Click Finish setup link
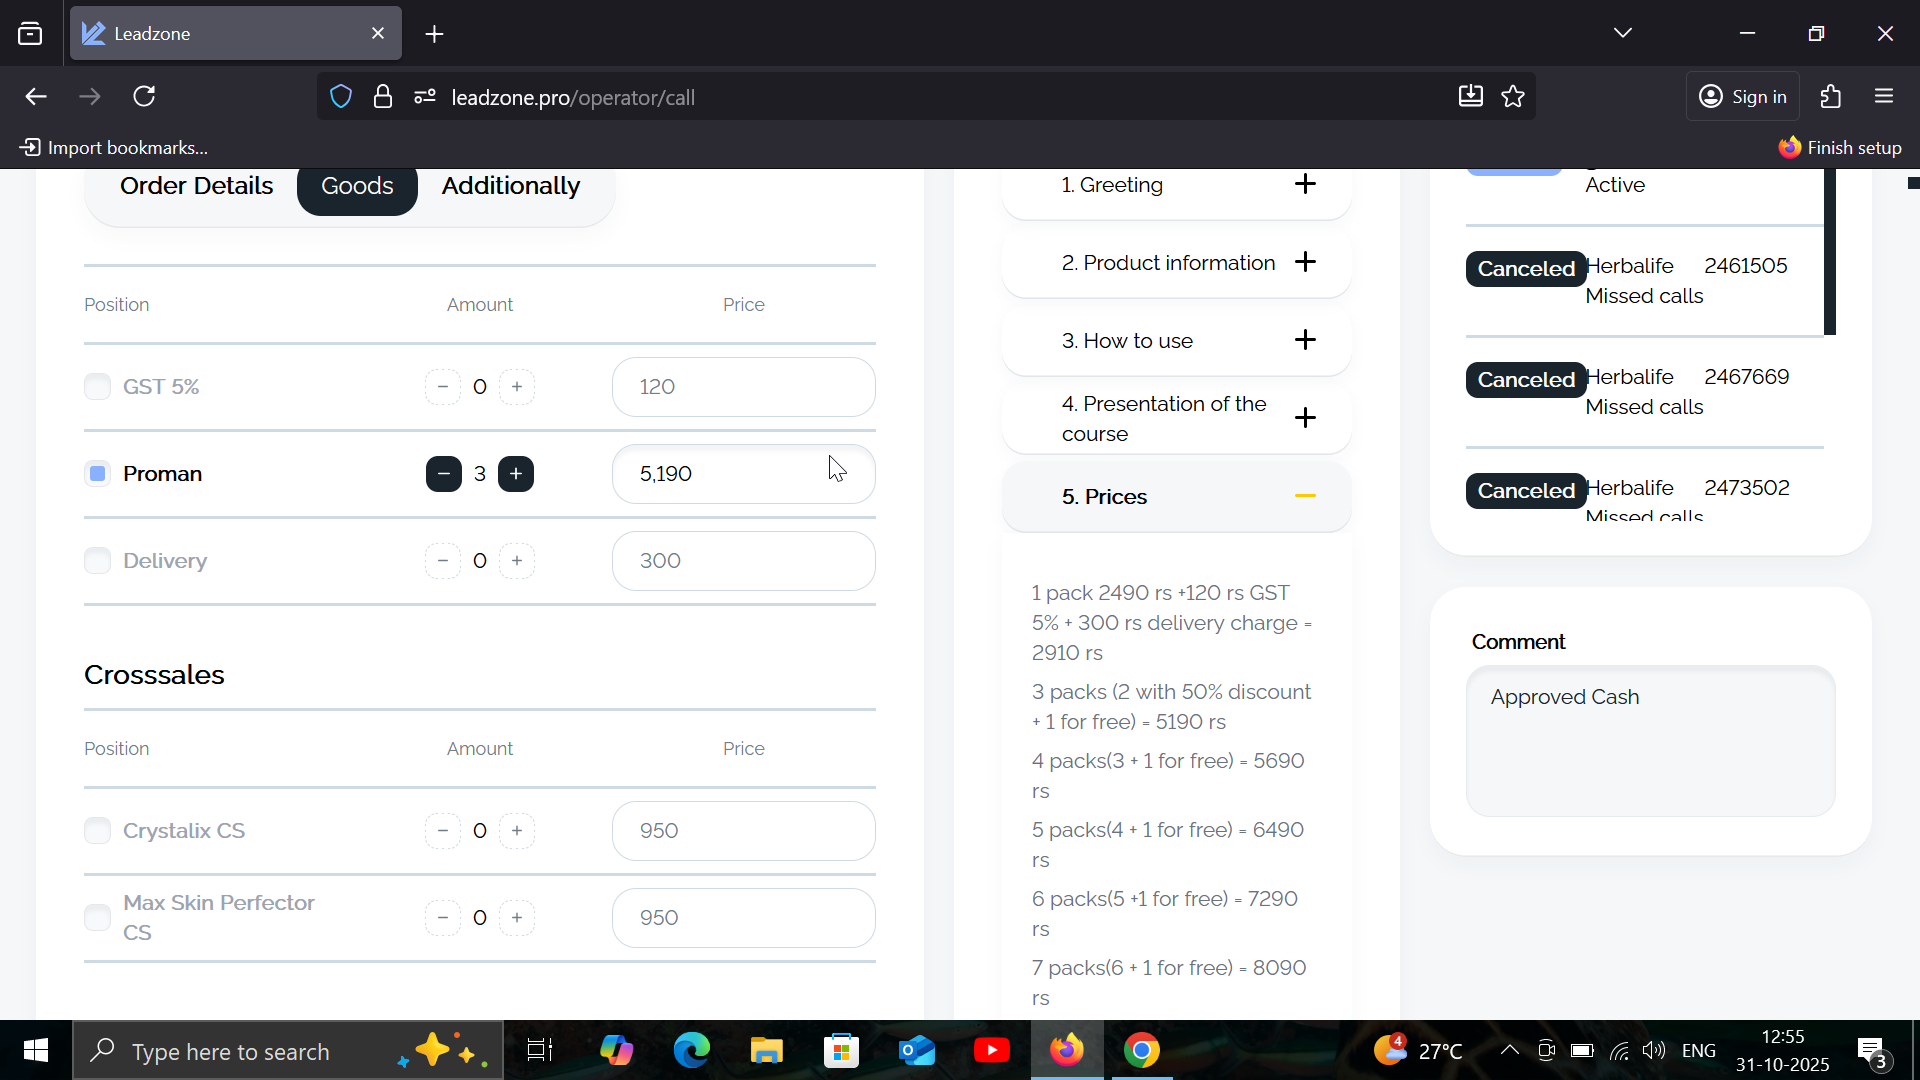 [1840, 148]
